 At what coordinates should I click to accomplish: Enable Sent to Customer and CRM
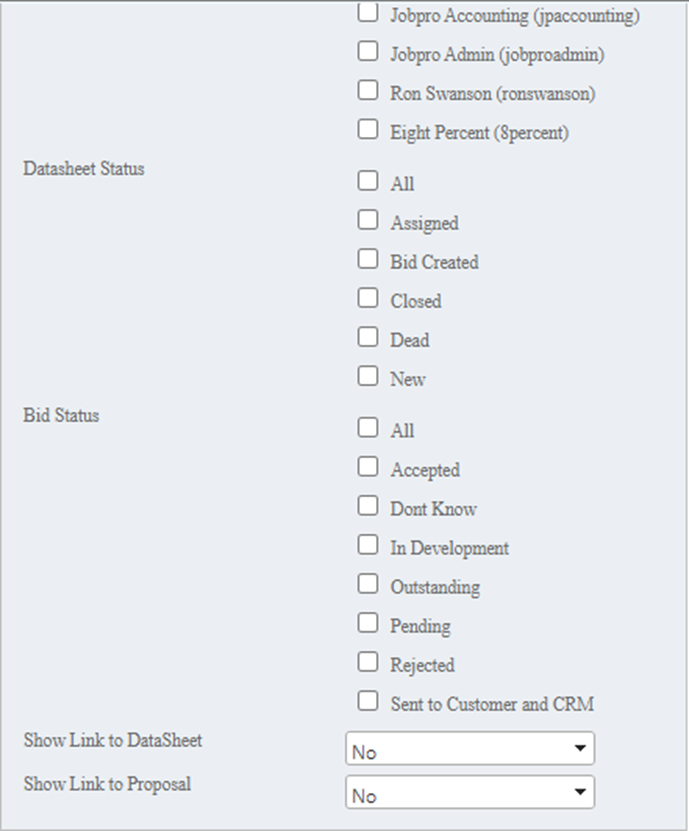coord(368,701)
